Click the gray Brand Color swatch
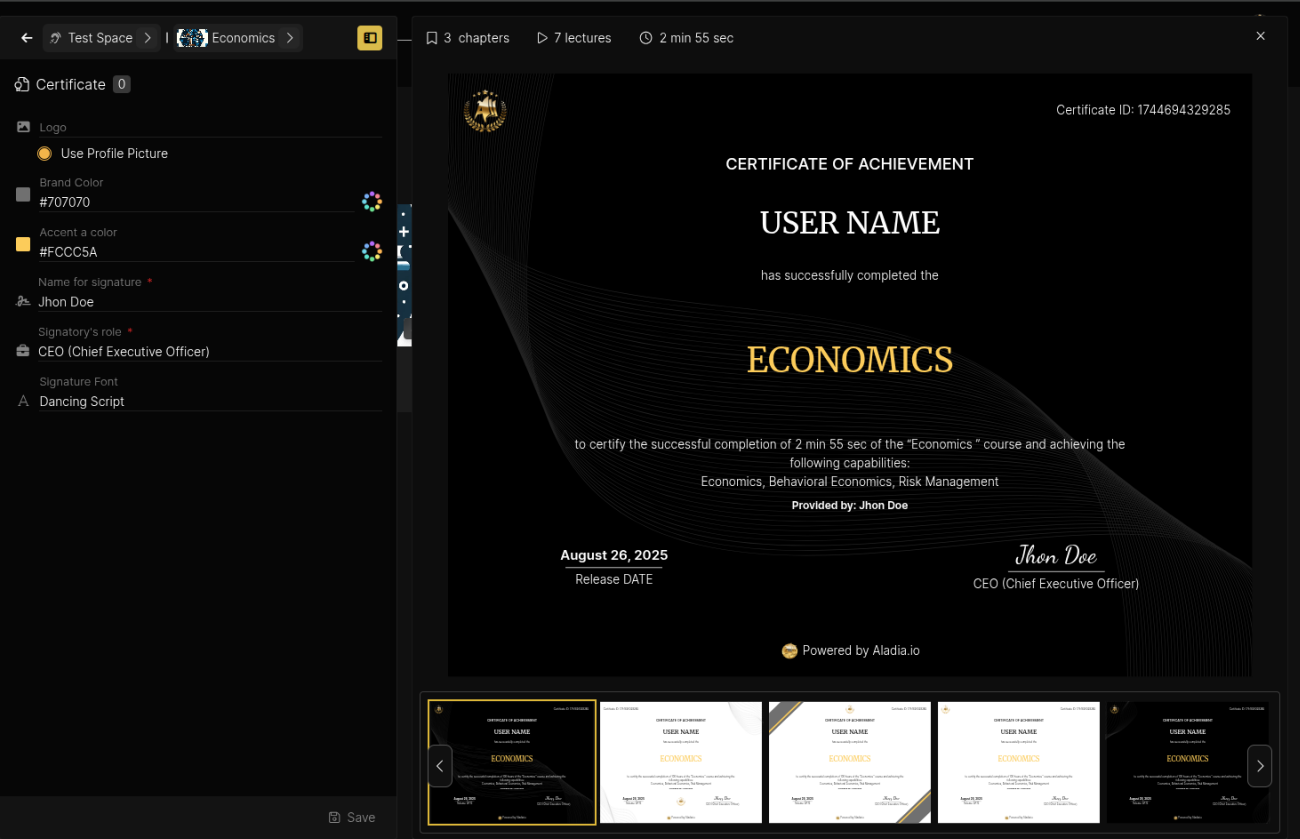This screenshot has height=839, width=1300. [23, 194]
